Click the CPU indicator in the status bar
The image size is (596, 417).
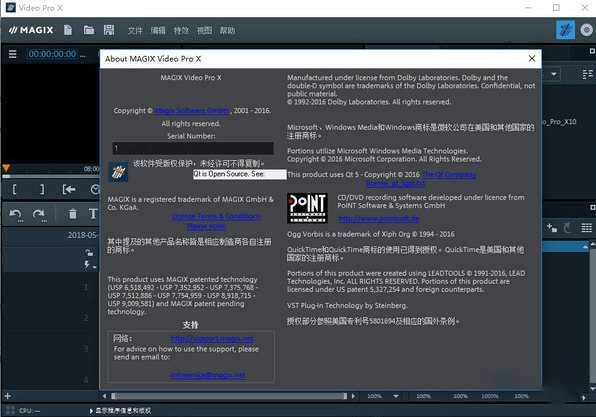click(29, 411)
